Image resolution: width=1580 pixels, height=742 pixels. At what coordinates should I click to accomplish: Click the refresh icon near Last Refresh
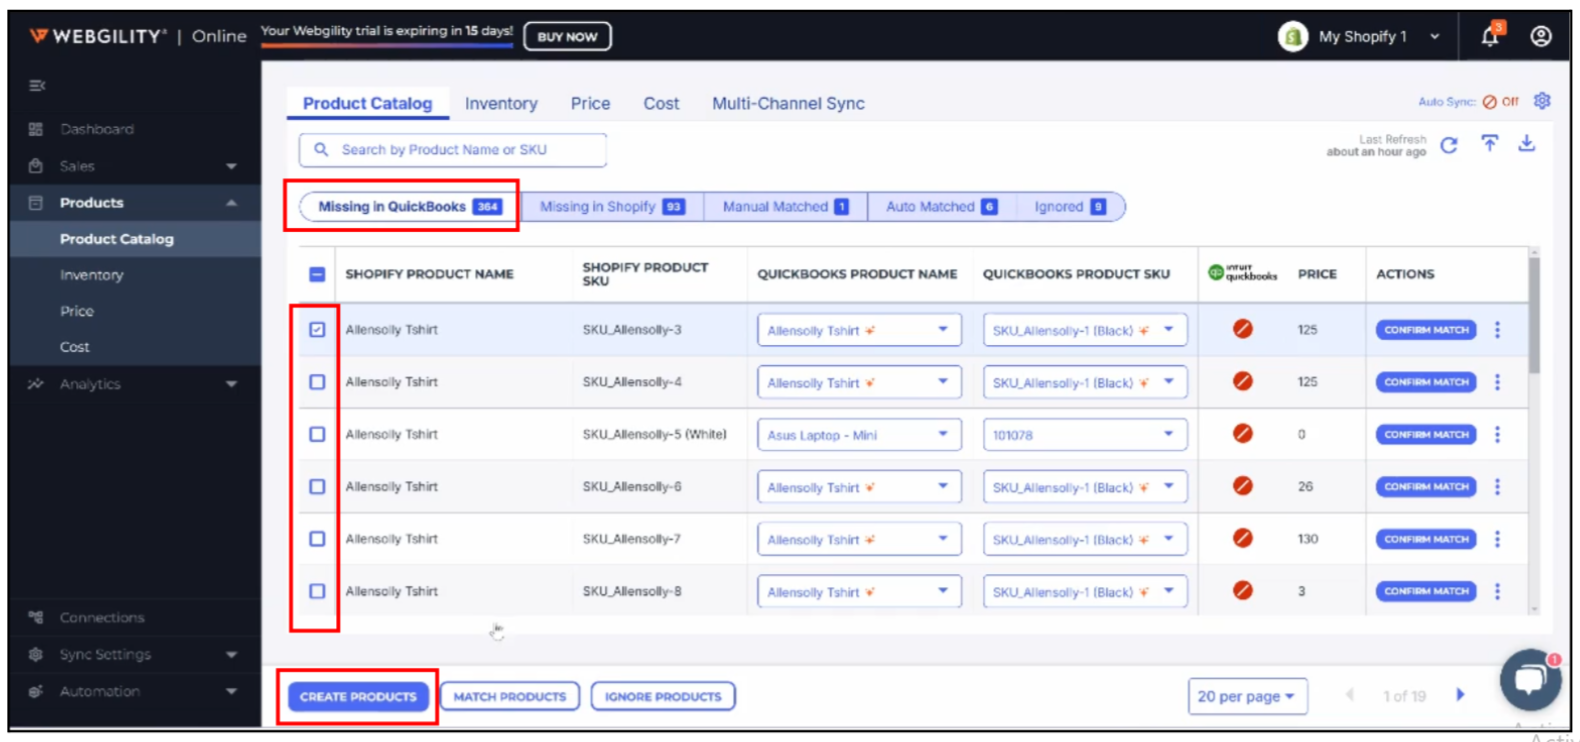1448,146
